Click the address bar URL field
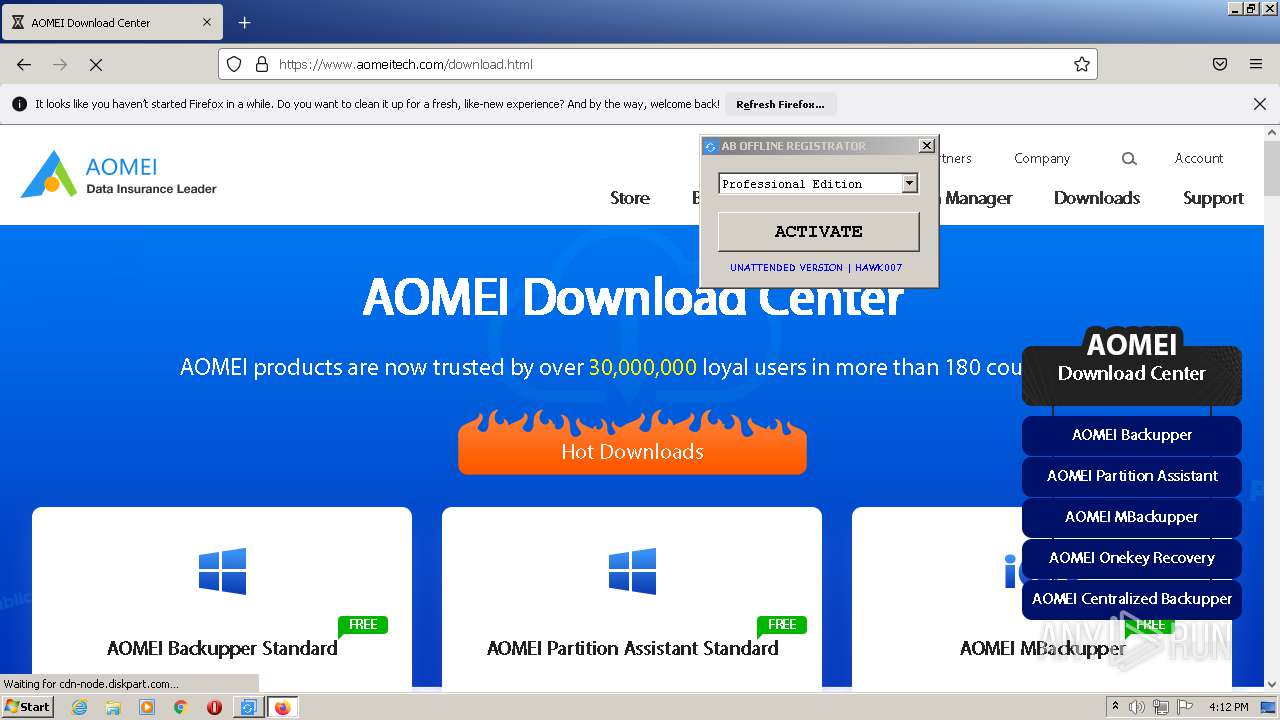1280x720 pixels. tap(660, 64)
